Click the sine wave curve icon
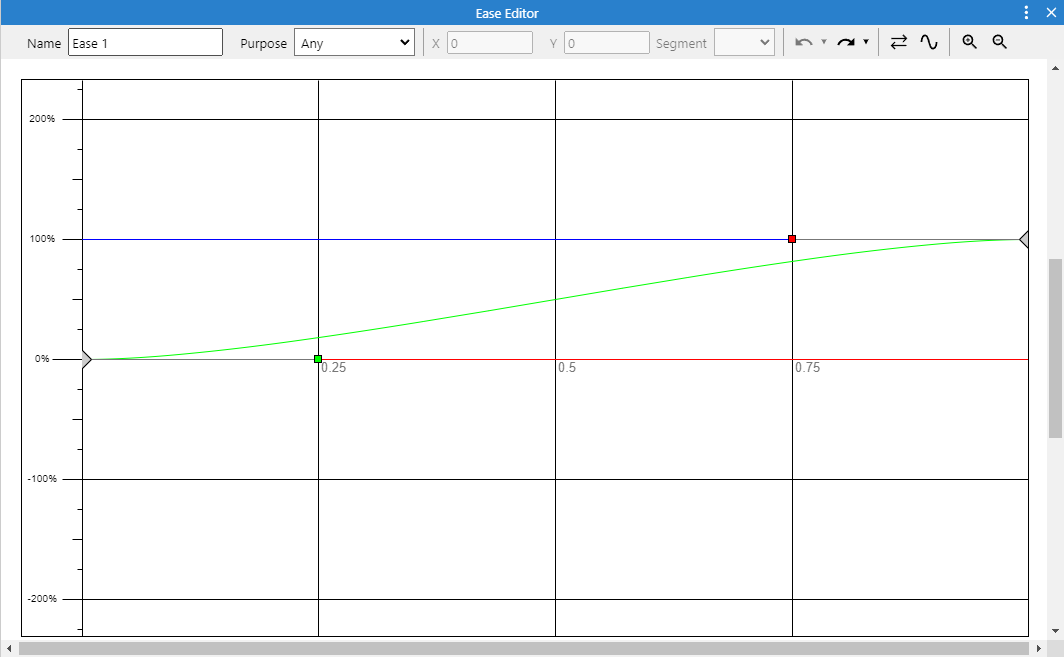The image size is (1064, 657). pyautogui.click(x=930, y=41)
